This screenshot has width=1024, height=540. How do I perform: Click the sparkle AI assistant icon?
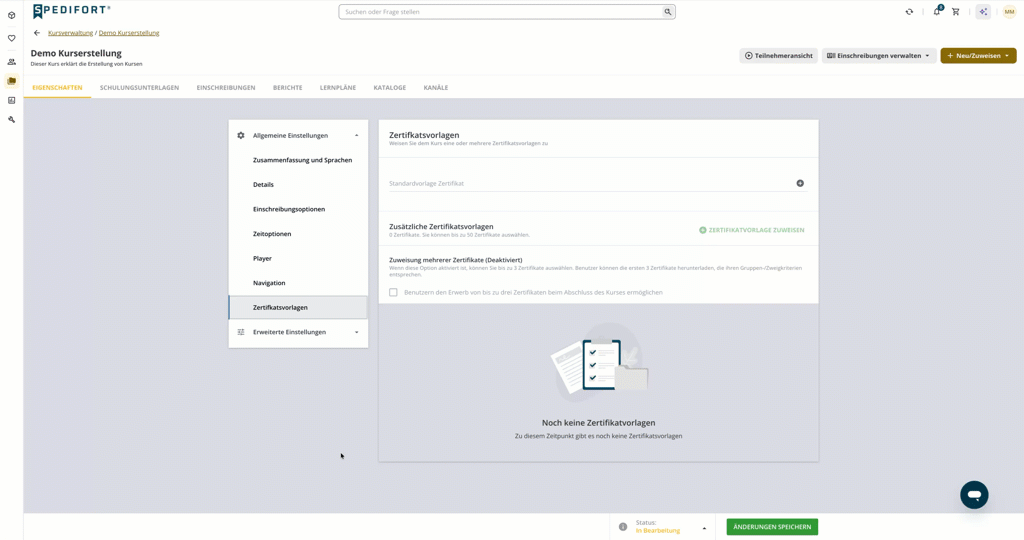983,12
